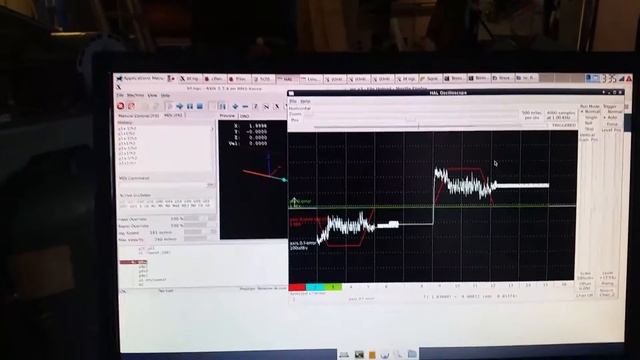Toggle the AXIS emergency stop button
The image size is (640, 360).
120,106
